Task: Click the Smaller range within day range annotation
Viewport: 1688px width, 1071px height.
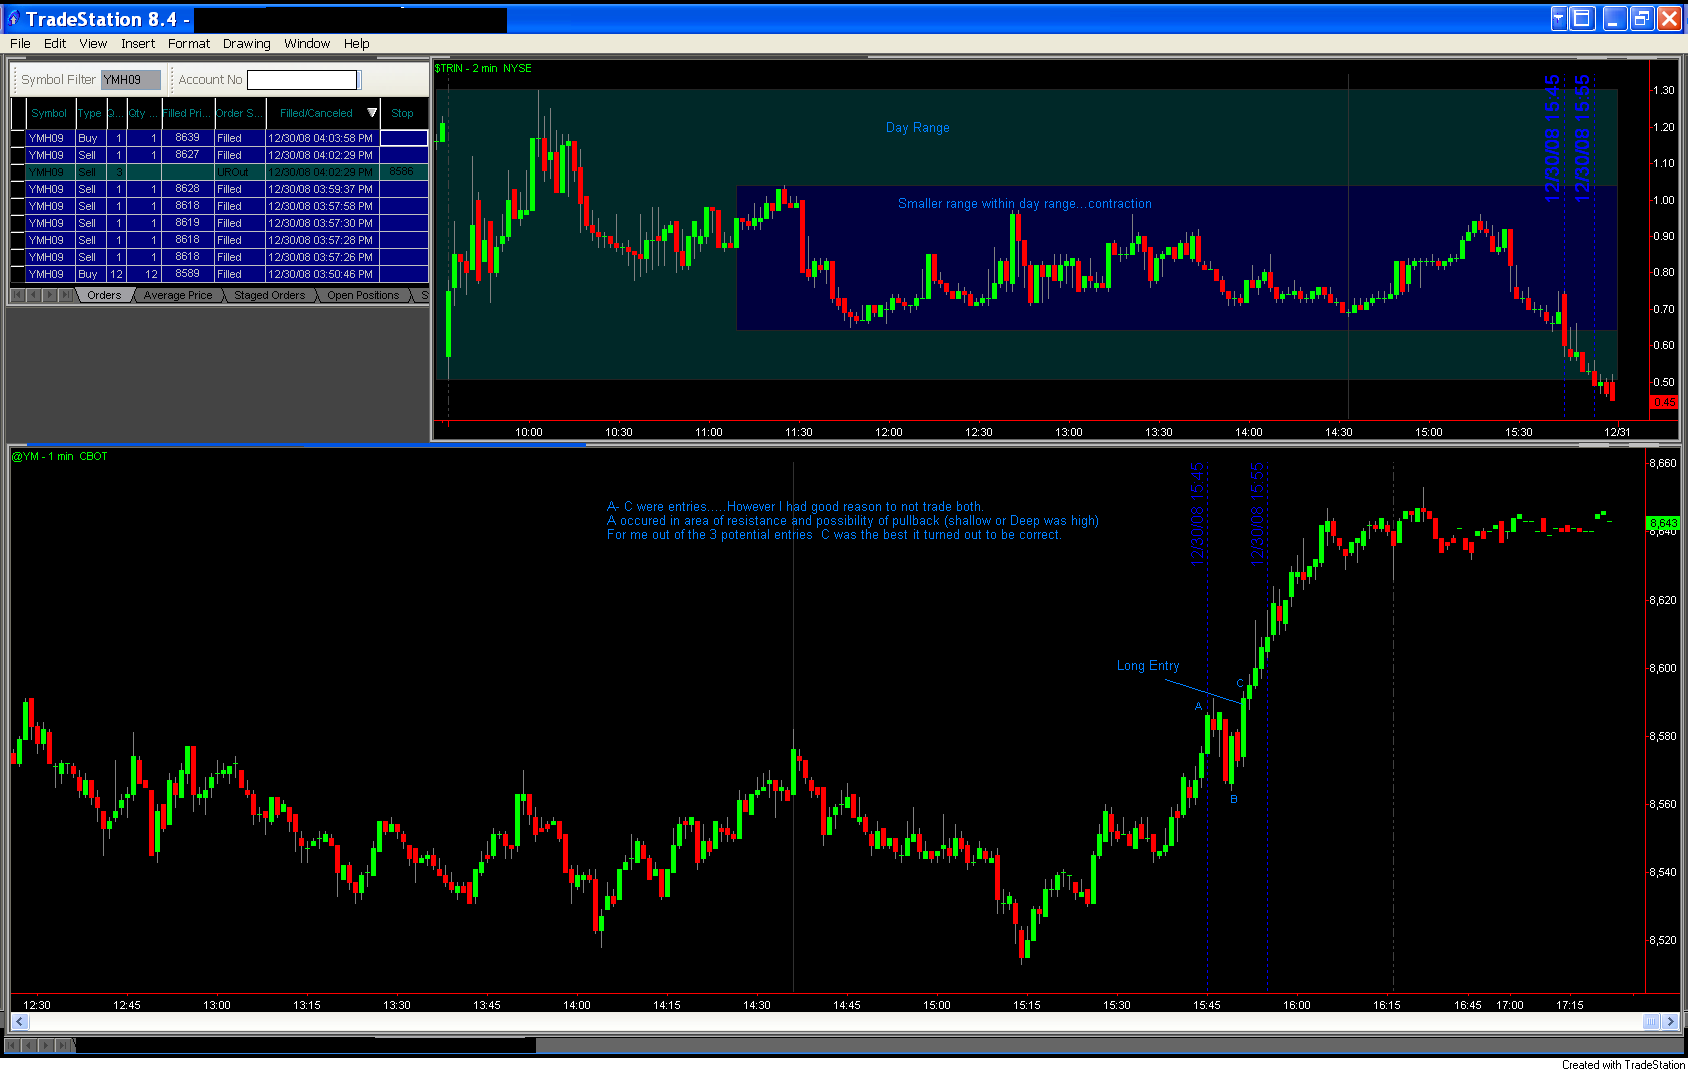Action: coord(1025,203)
